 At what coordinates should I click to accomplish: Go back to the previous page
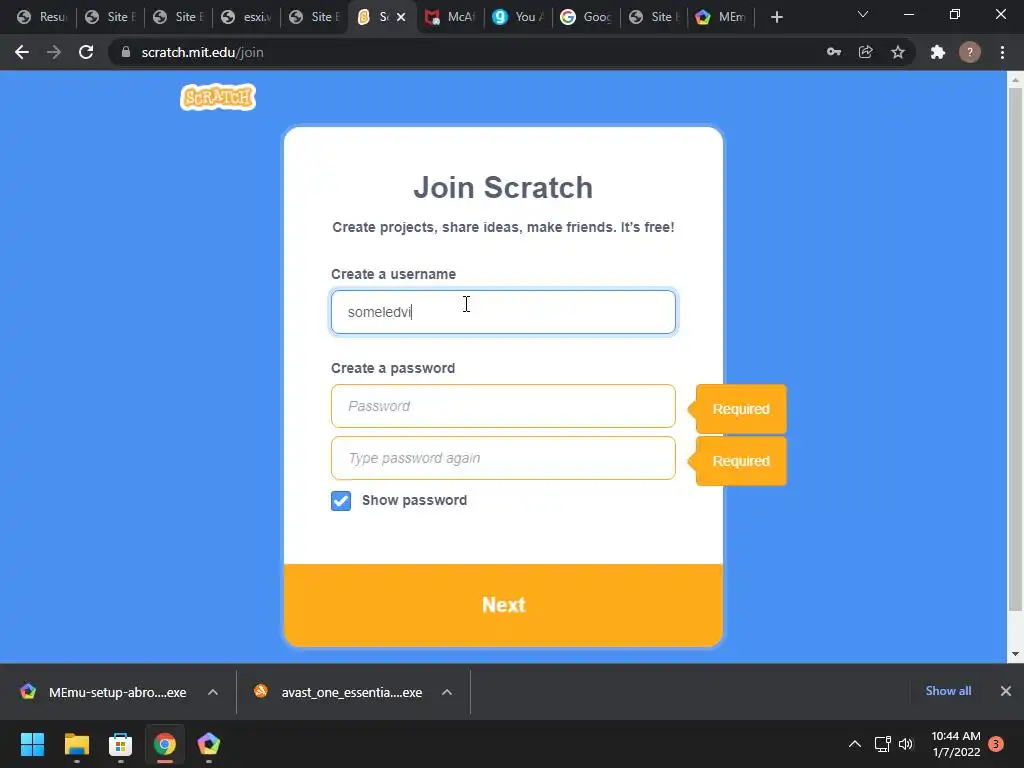22,52
